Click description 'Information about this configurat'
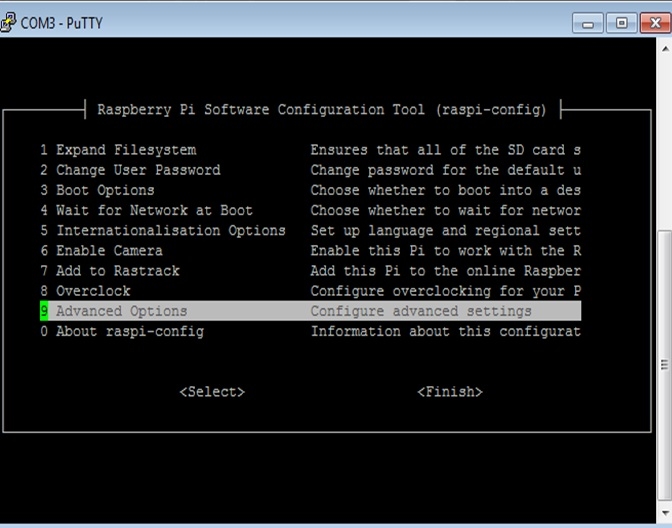The height and width of the screenshot is (528, 672). 446,331
